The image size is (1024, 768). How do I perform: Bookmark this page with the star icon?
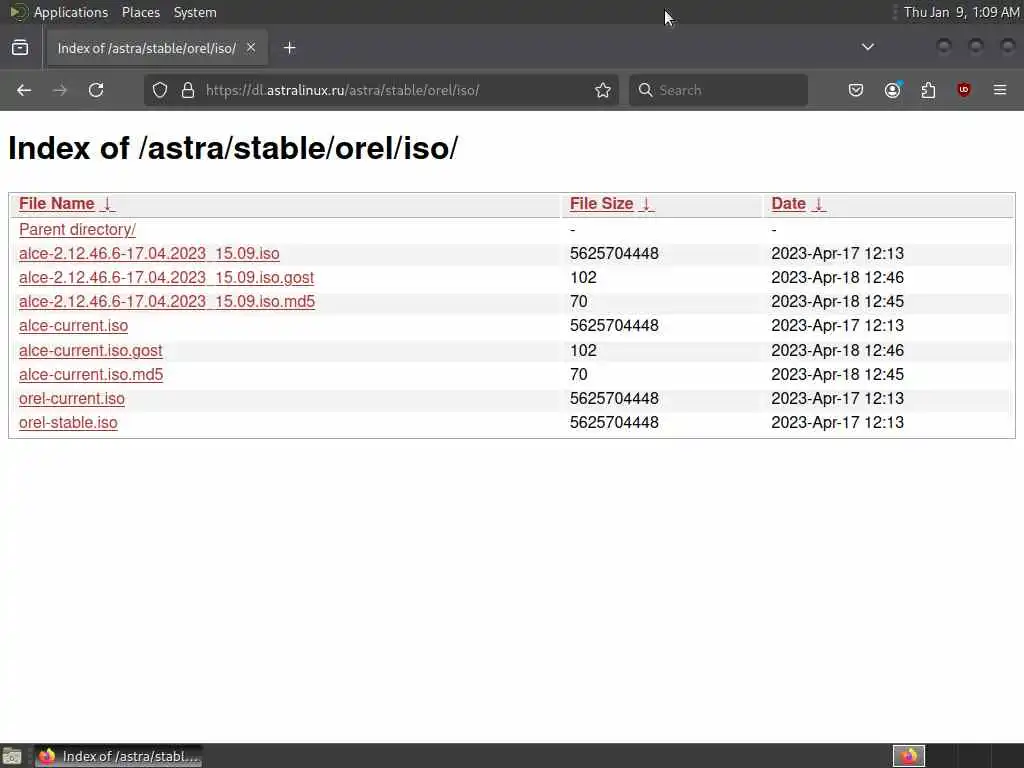click(x=603, y=90)
